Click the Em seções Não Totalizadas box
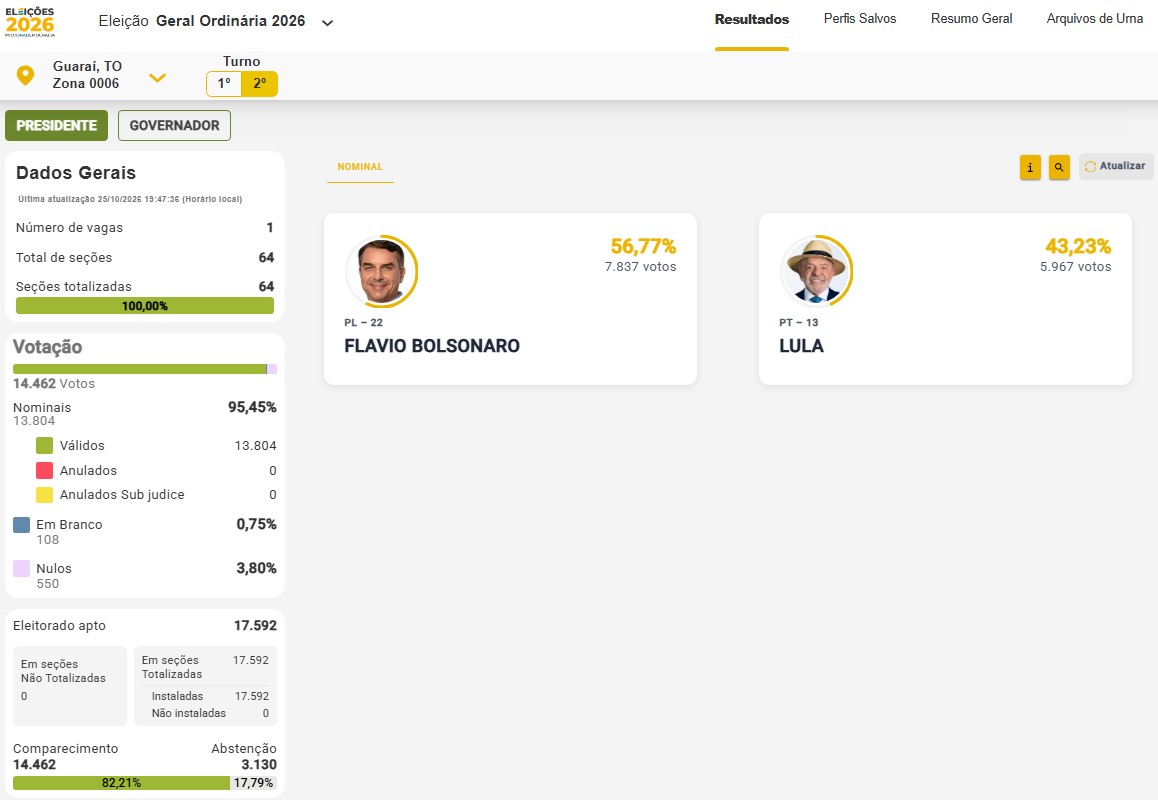Image resolution: width=1158 pixels, height=800 pixels. [70, 686]
